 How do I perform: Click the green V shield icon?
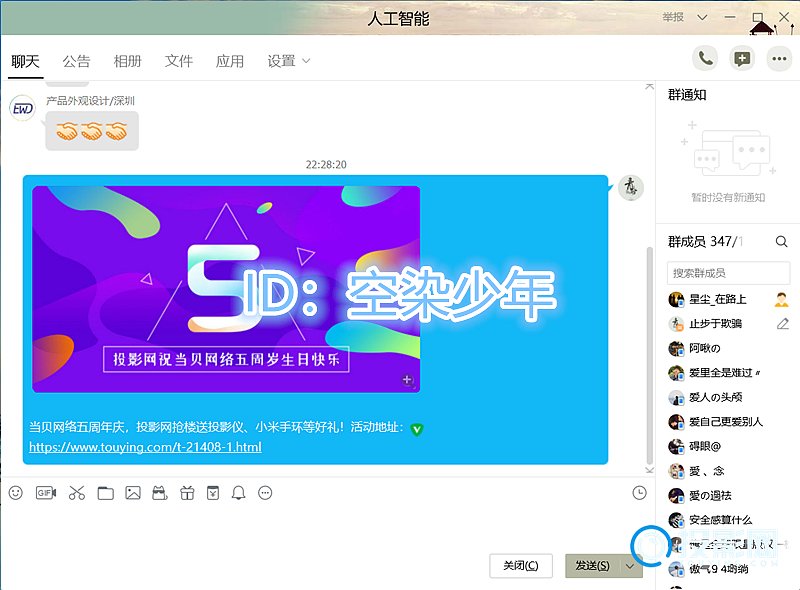pos(417,429)
